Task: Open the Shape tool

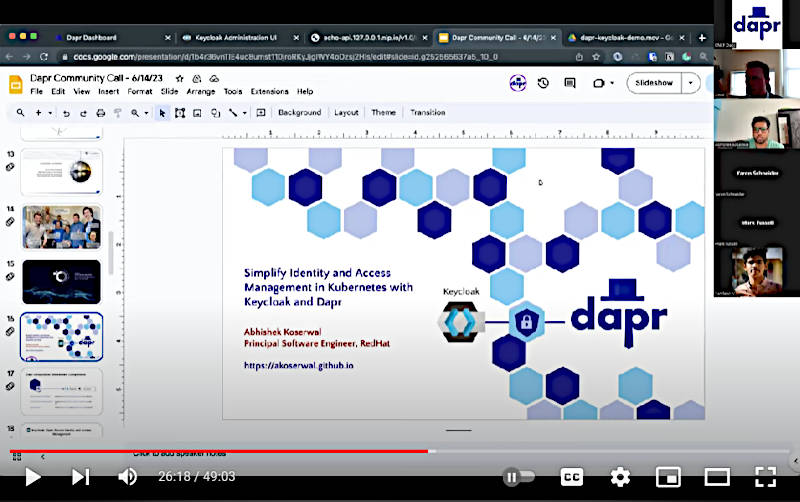Action: (x=215, y=113)
